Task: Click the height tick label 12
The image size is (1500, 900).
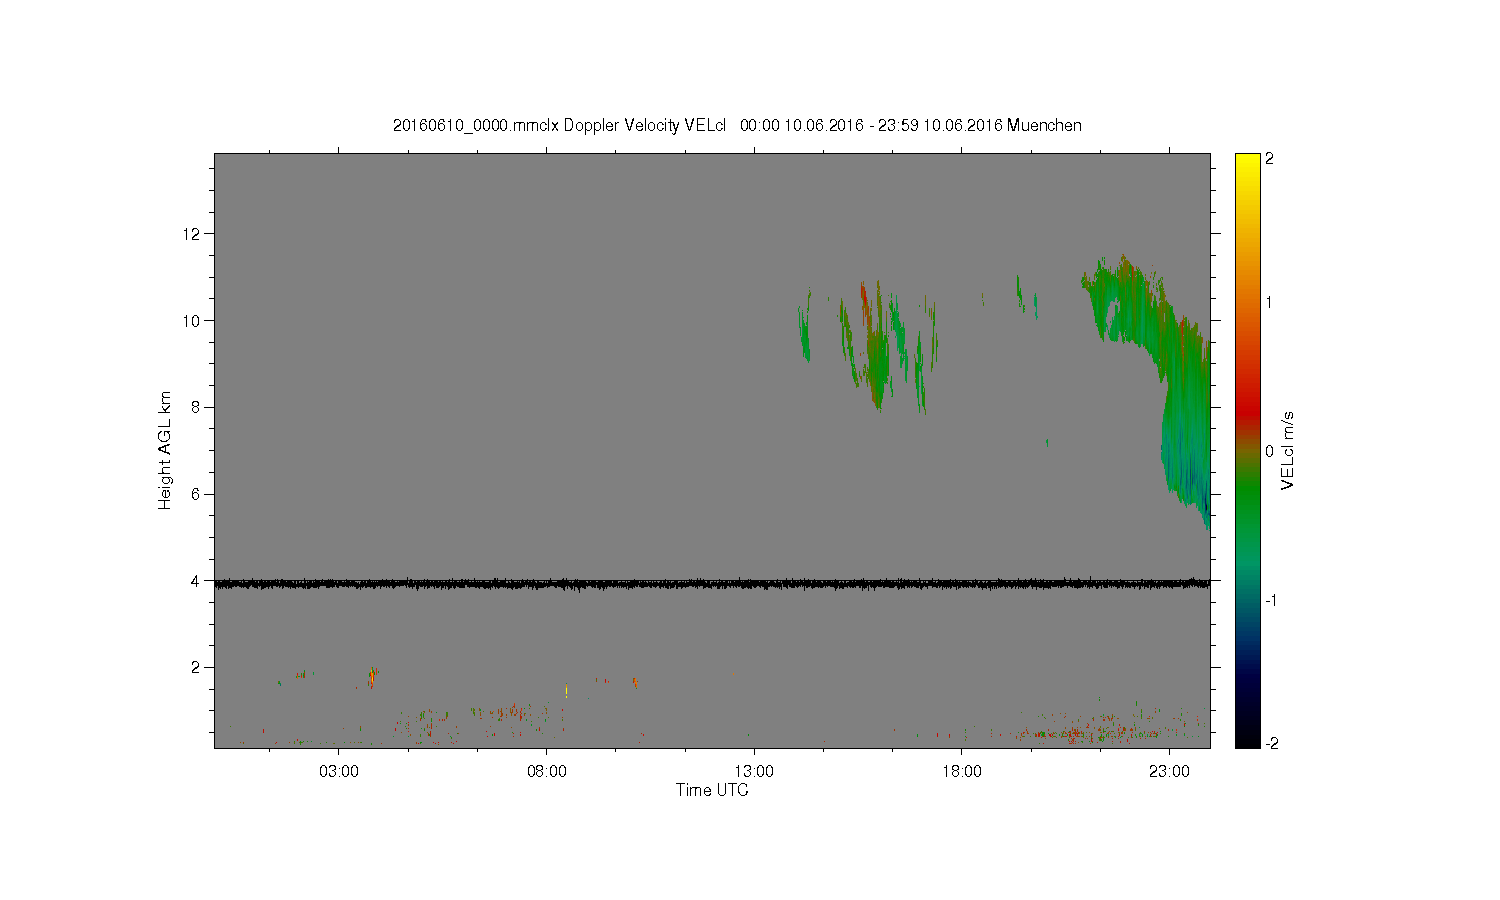Action: click(192, 234)
